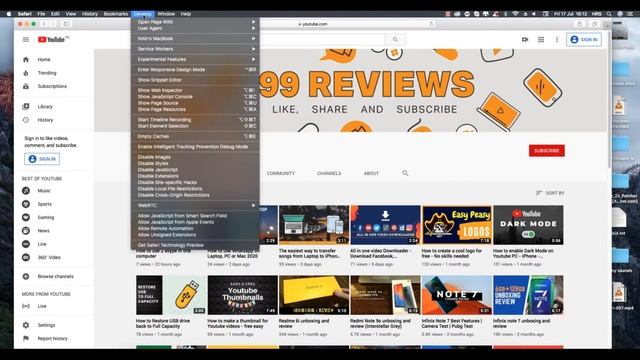Expand the Open Page With submenu

click(195, 22)
